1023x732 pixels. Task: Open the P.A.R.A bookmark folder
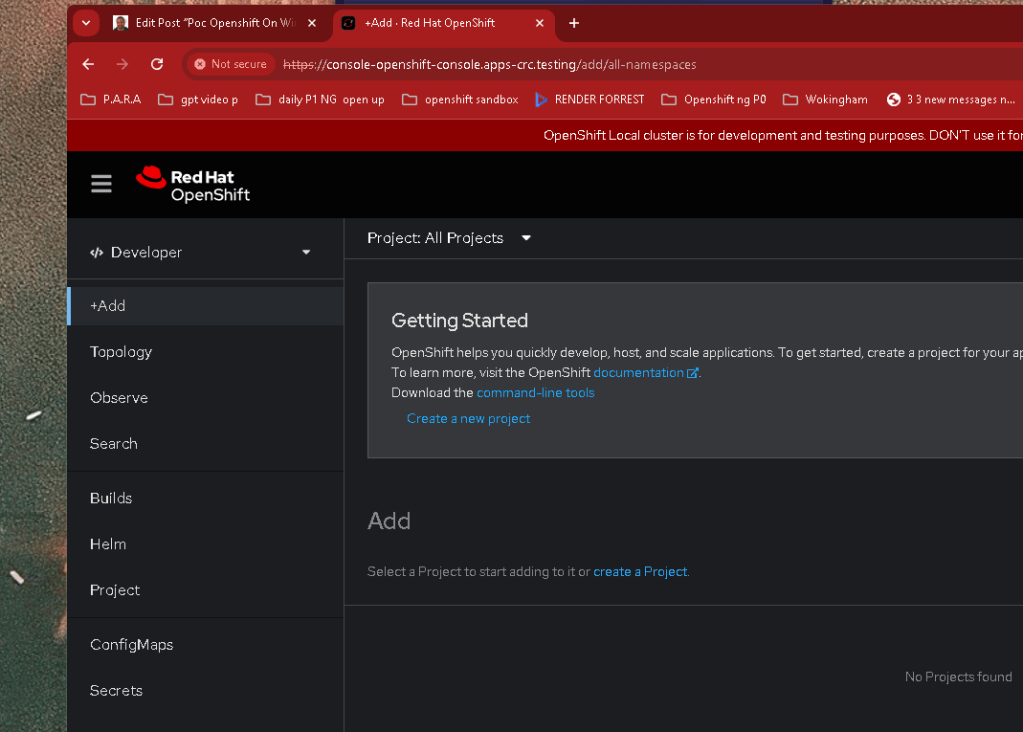111,99
